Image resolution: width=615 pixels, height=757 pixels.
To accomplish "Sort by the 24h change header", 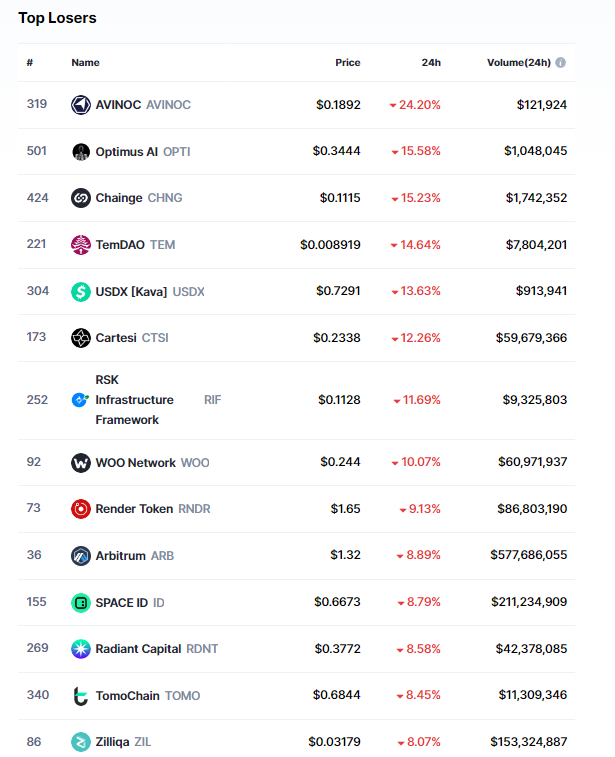I will click(431, 63).
